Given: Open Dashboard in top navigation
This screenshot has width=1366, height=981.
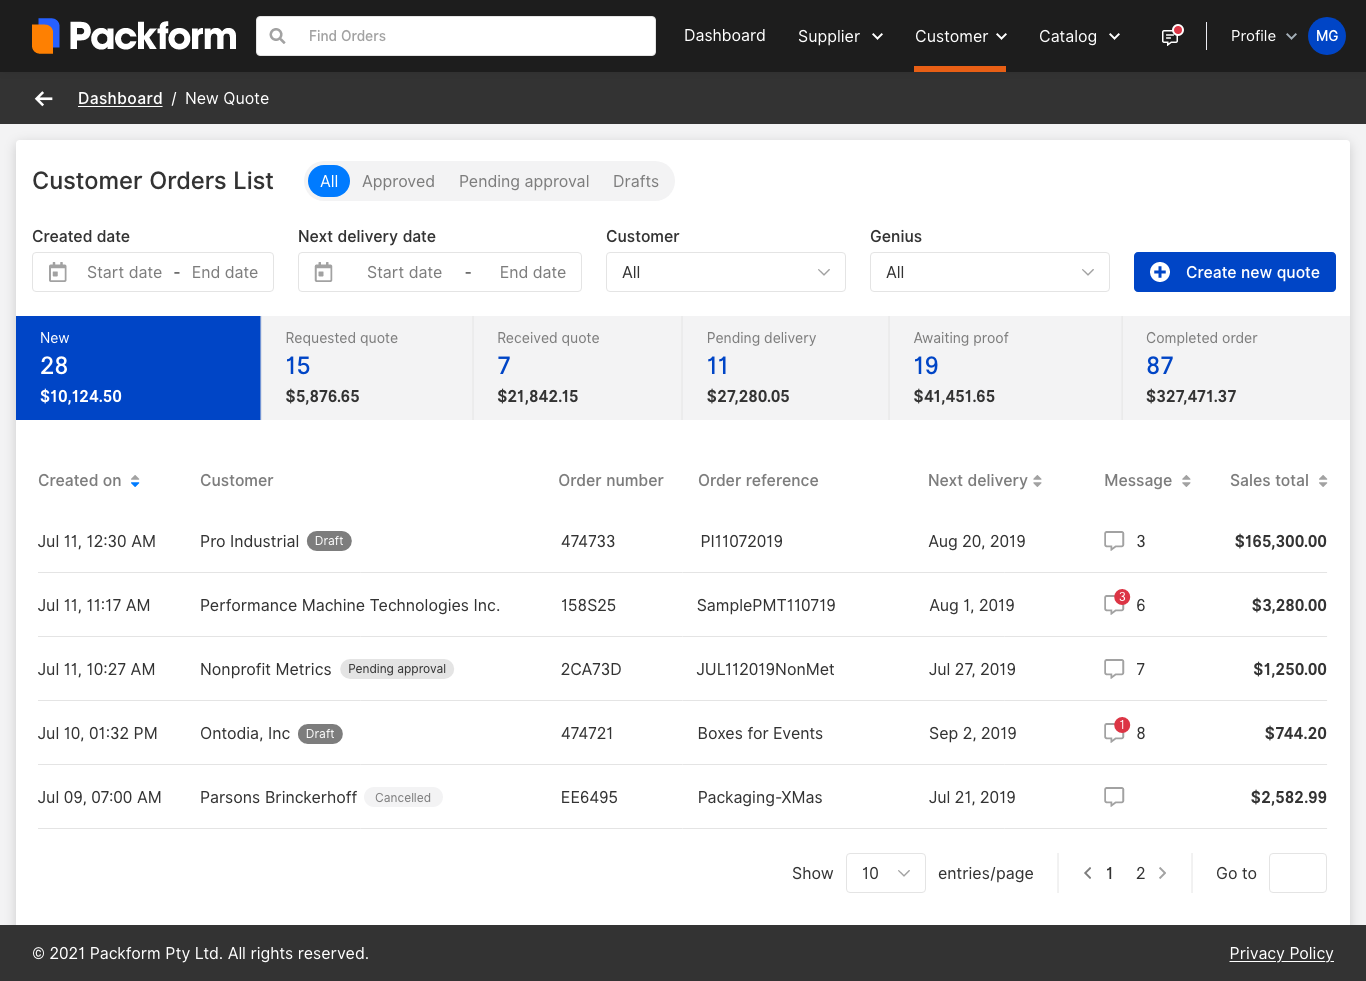Looking at the screenshot, I should pyautogui.click(x=725, y=36).
